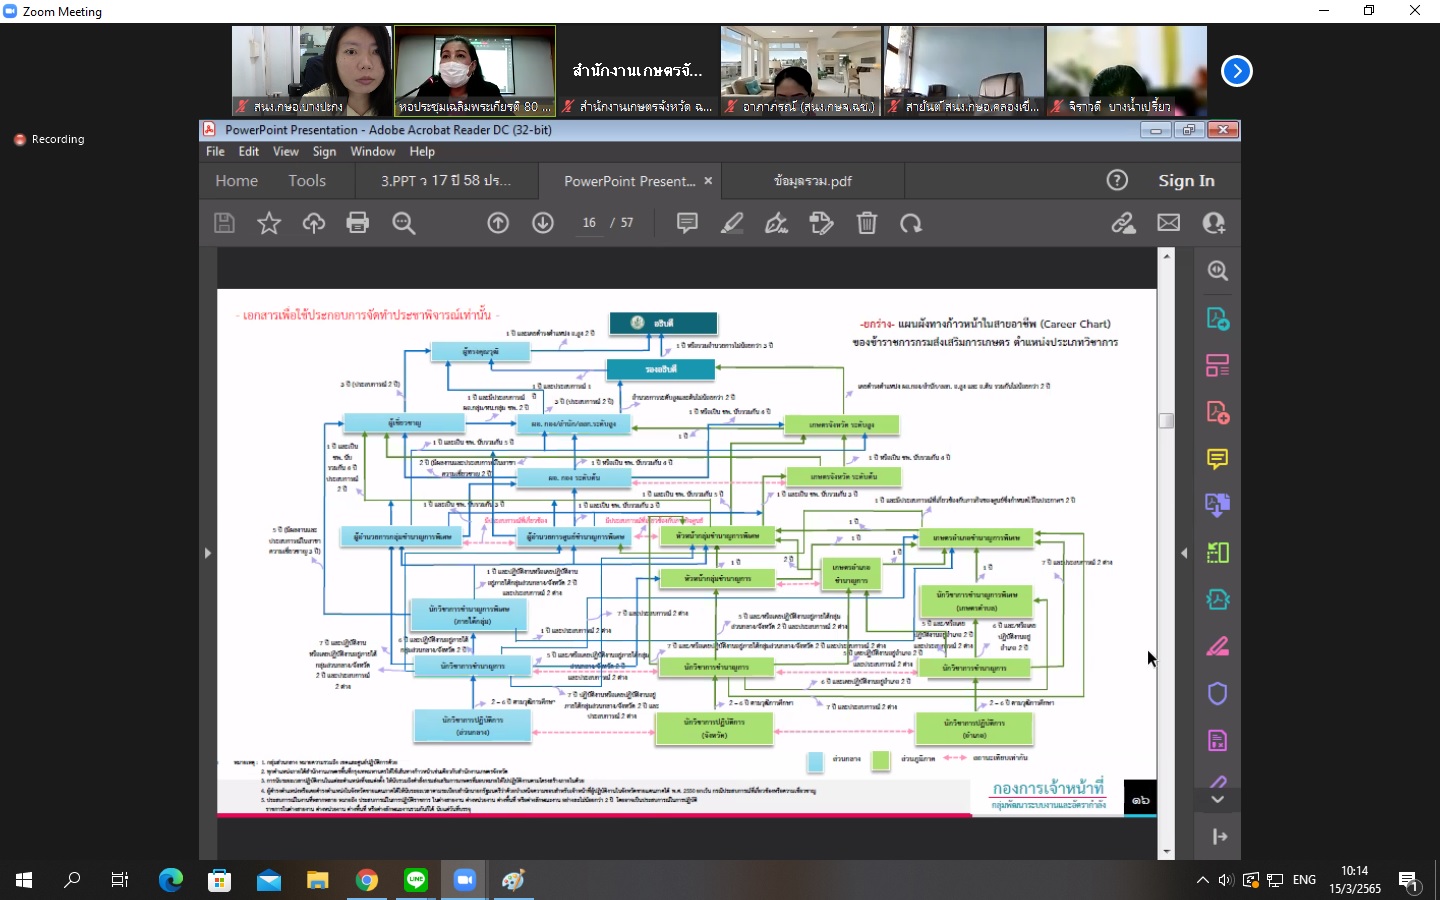
Task: Open the Acrobat Help question mark
Action: [1117, 180]
